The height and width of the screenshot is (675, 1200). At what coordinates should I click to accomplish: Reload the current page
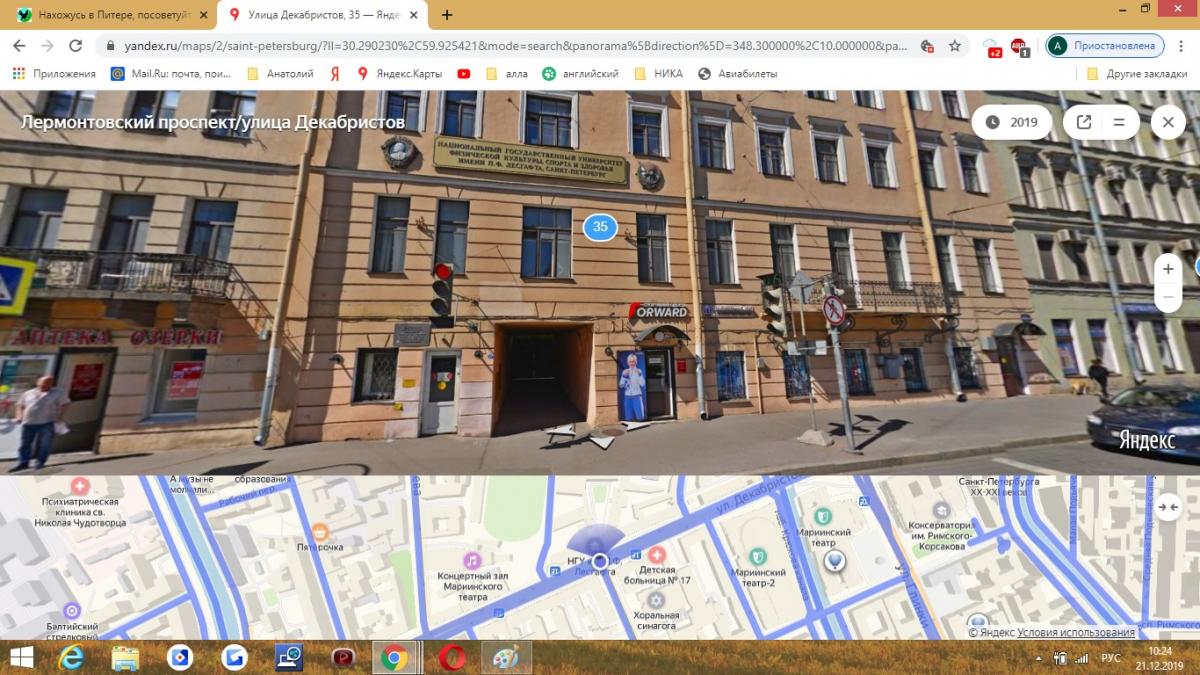[75, 46]
